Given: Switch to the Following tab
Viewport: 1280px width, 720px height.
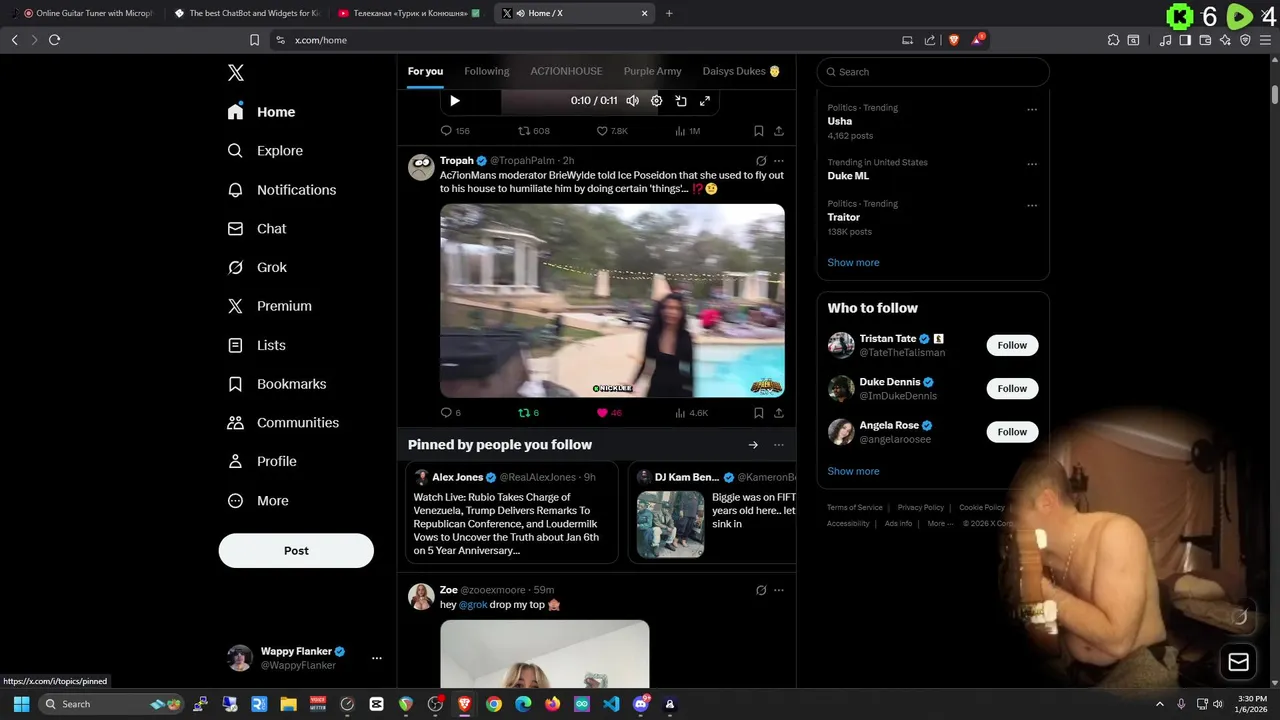Looking at the screenshot, I should [487, 71].
